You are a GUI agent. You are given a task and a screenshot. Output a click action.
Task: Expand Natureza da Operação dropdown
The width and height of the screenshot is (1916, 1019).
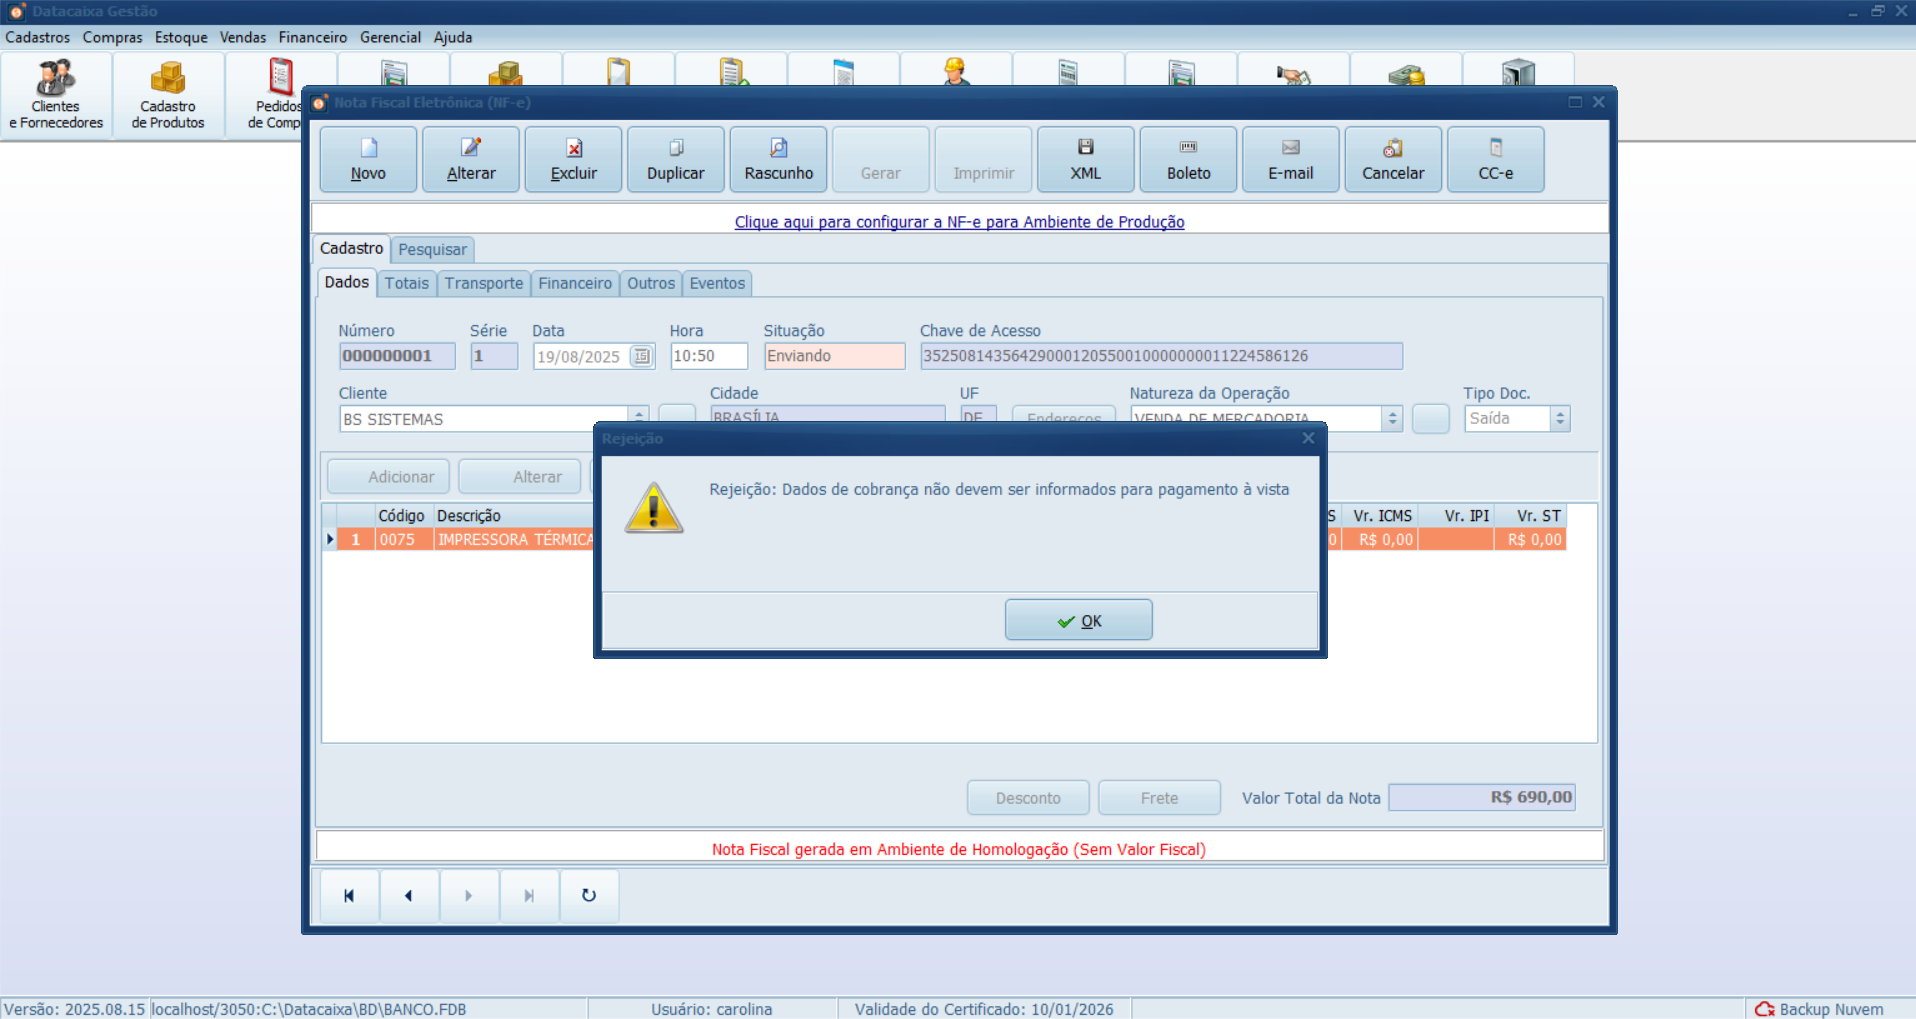click(x=1391, y=419)
